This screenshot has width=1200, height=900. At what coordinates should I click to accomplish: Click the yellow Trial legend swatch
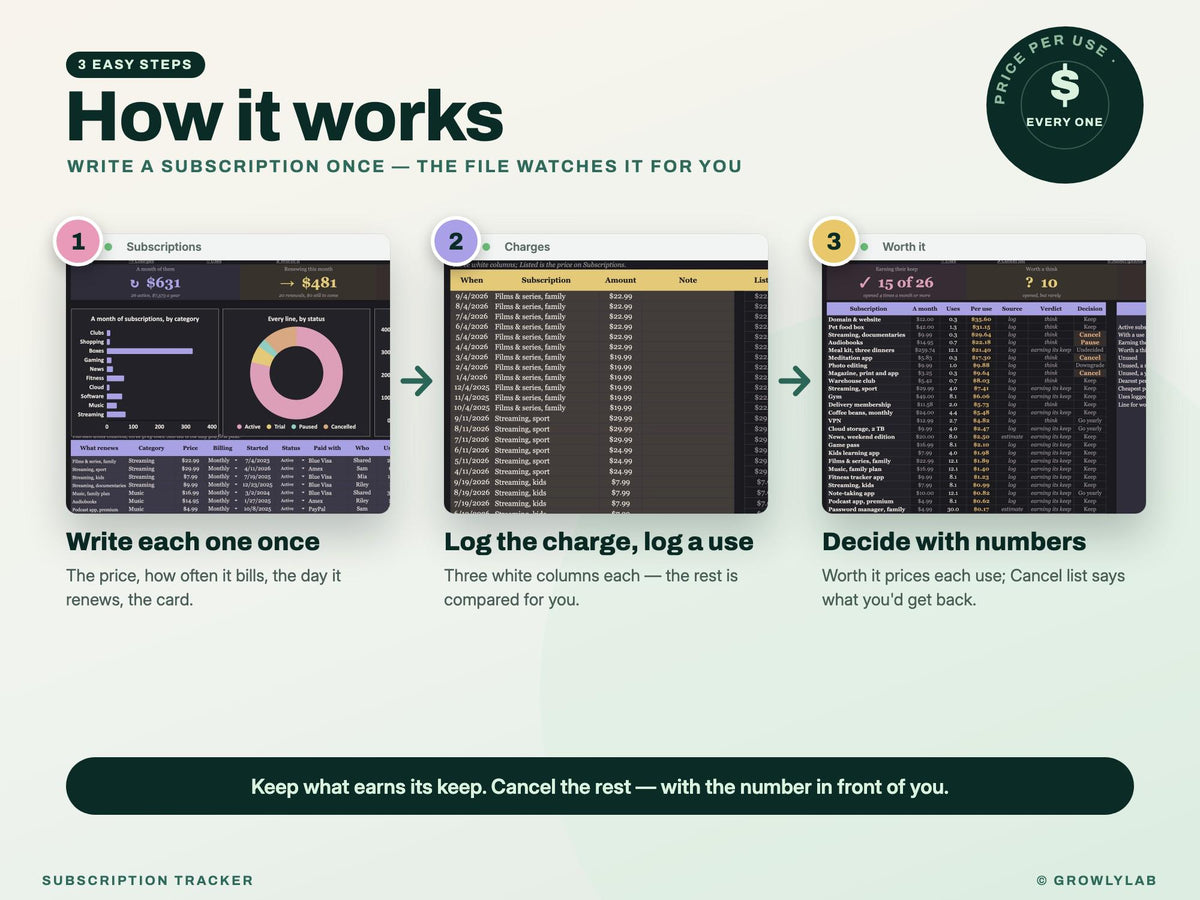coord(269,427)
